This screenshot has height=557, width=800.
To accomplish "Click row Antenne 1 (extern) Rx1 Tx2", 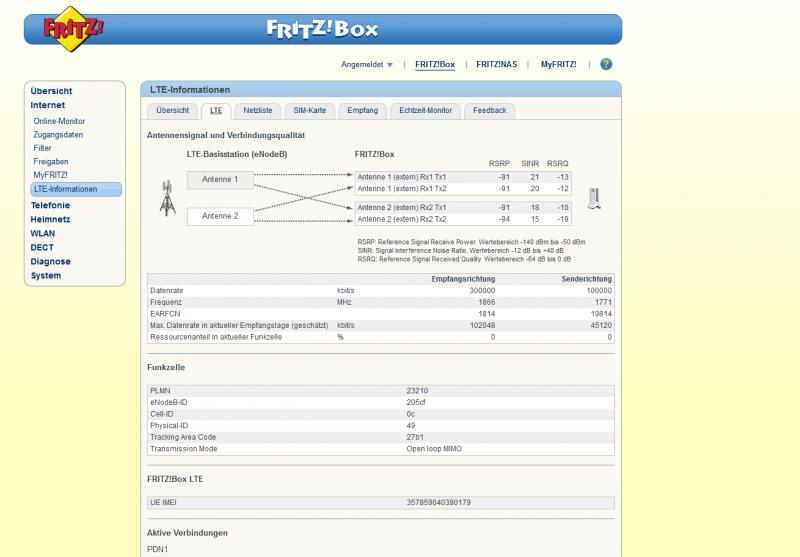I will (x=463, y=189).
